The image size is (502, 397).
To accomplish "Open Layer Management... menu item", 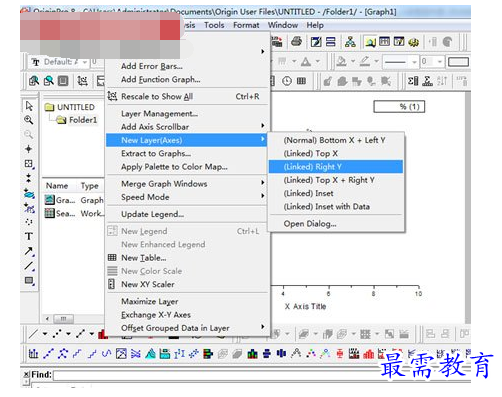I will [x=187, y=113].
